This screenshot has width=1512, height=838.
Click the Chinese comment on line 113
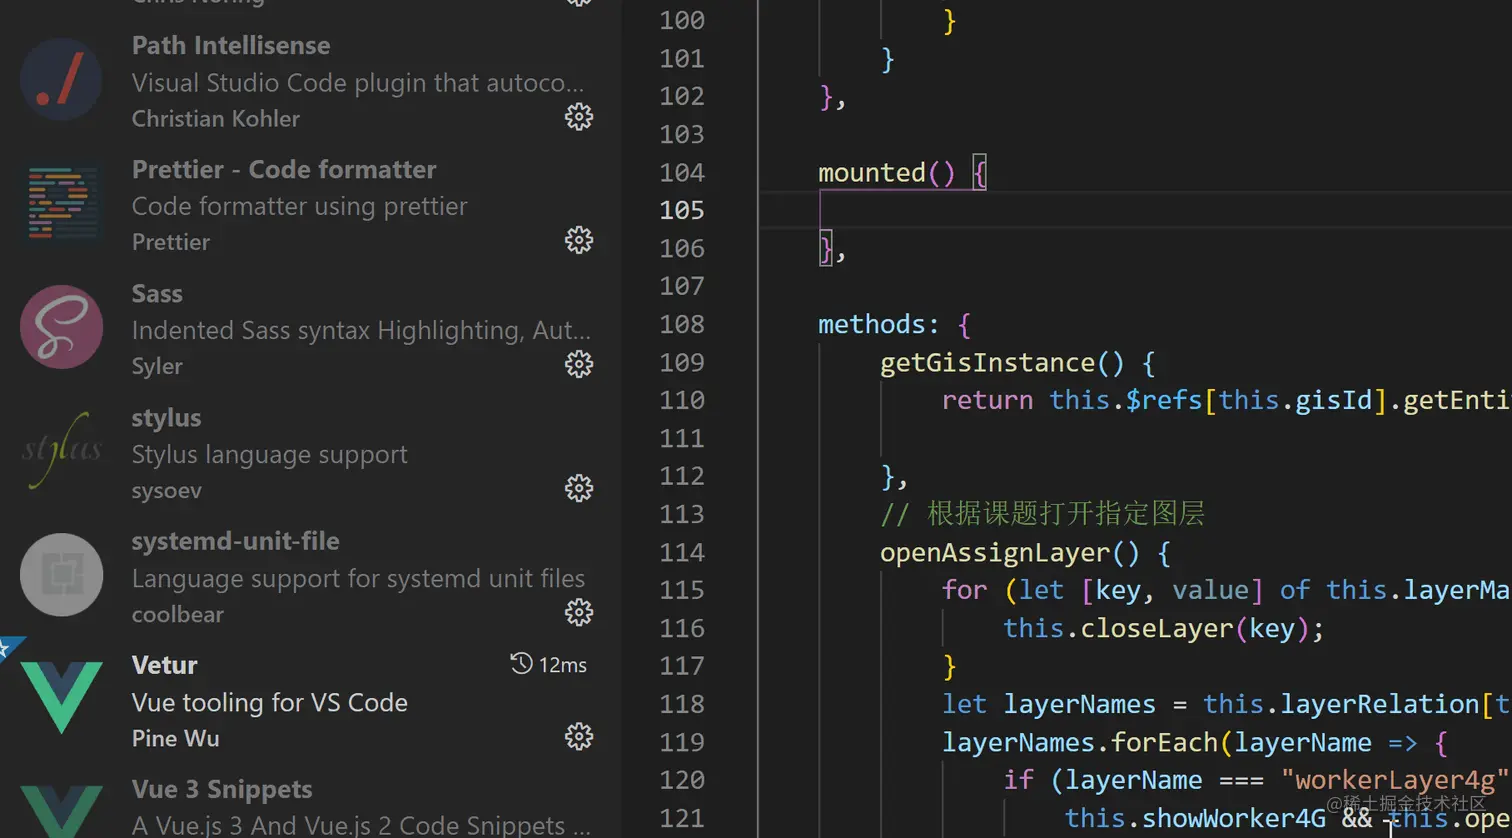coord(1042,514)
